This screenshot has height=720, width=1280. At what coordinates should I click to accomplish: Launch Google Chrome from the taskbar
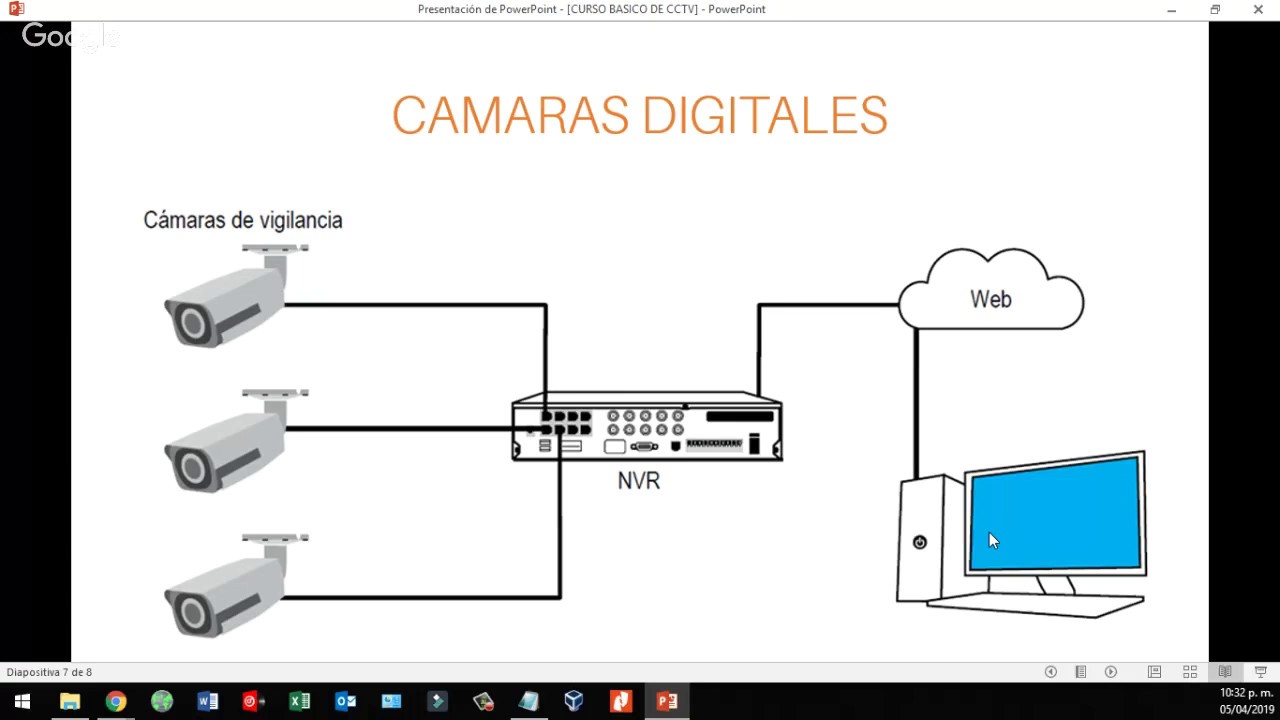[116, 701]
